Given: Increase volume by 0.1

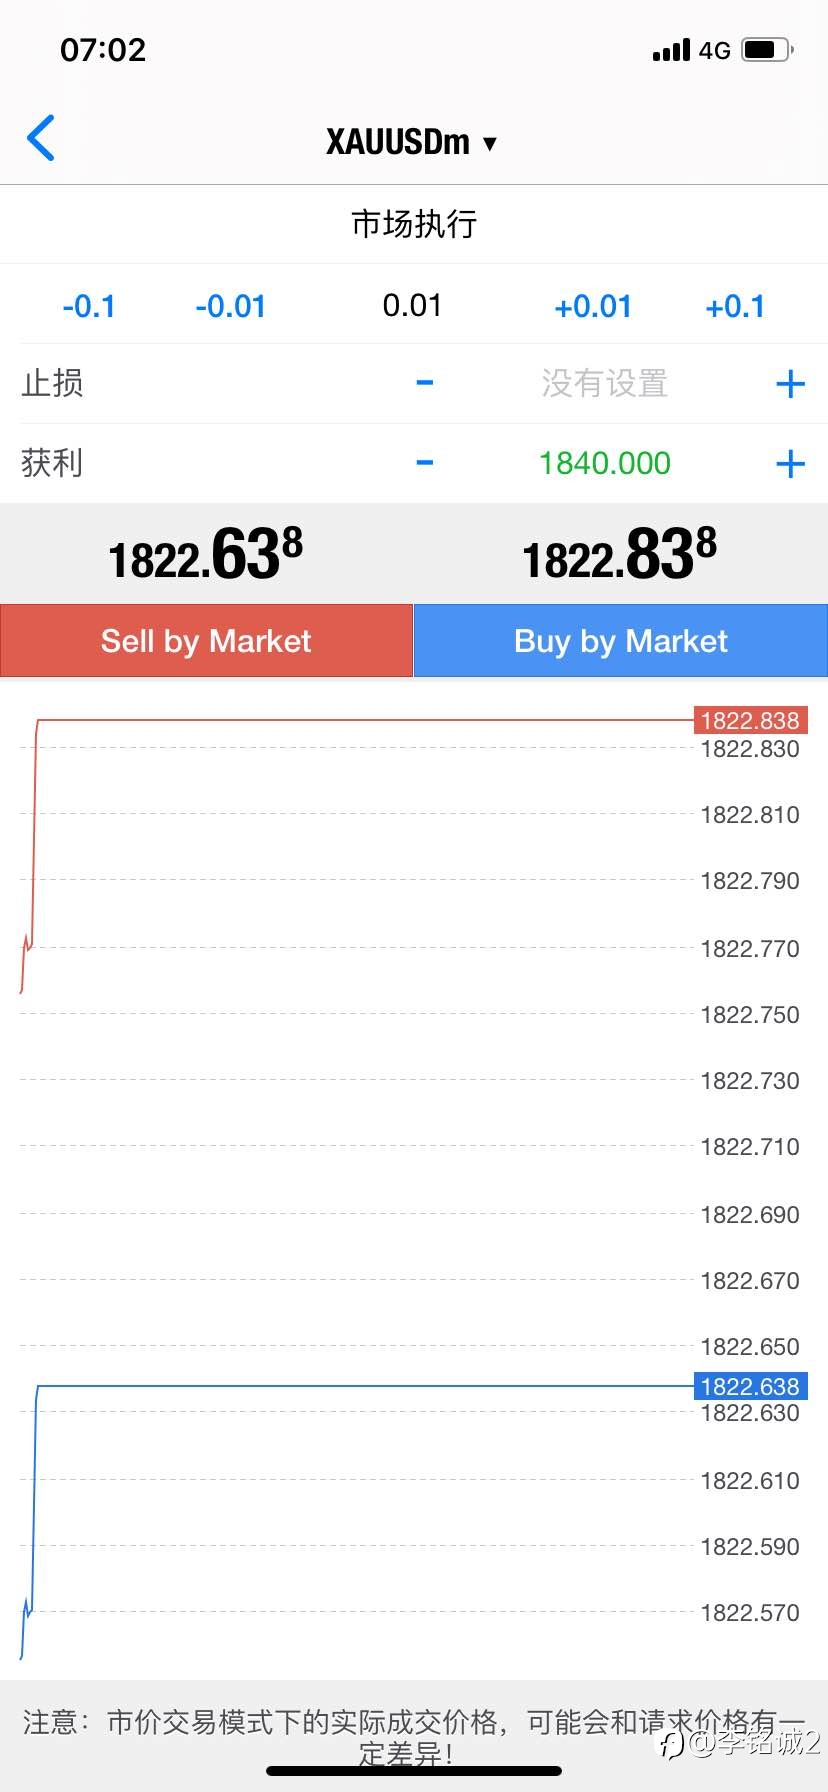Looking at the screenshot, I should pos(735,306).
